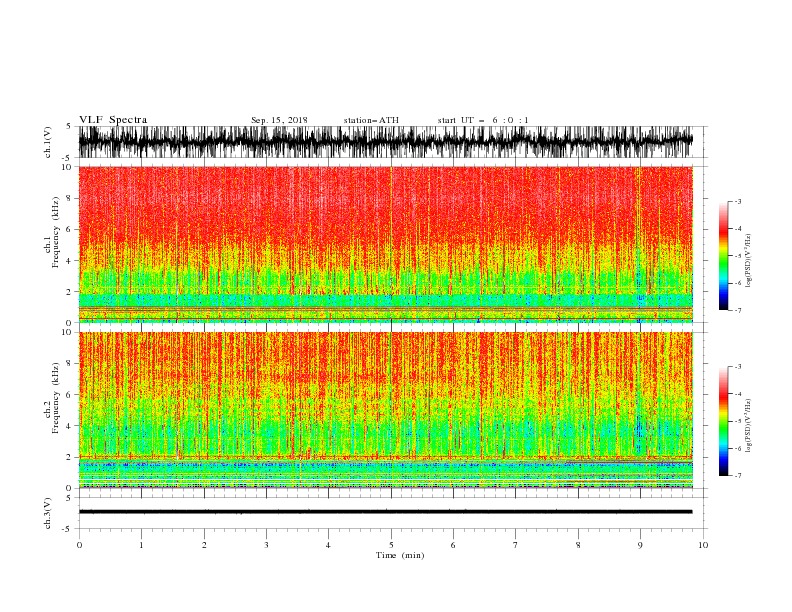Screen dimensions: 792x612
Task: Click time axis tick label "9"
Action: point(640,545)
